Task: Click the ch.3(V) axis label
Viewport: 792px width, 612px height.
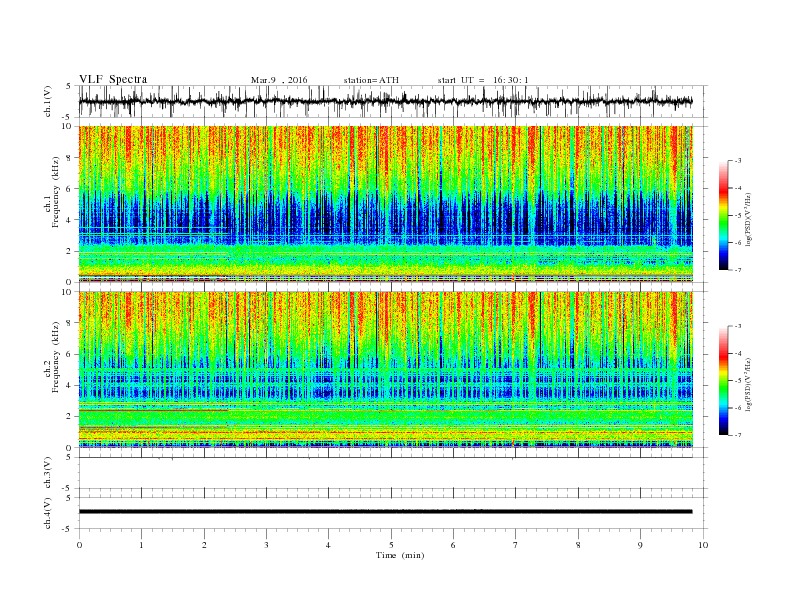Action: click(48, 473)
